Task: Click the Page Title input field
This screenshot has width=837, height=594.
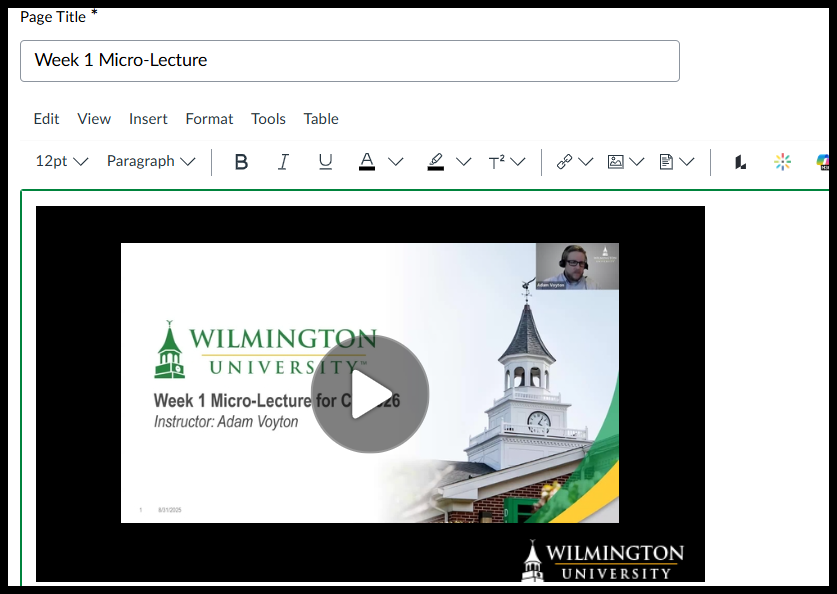Action: 350,61
